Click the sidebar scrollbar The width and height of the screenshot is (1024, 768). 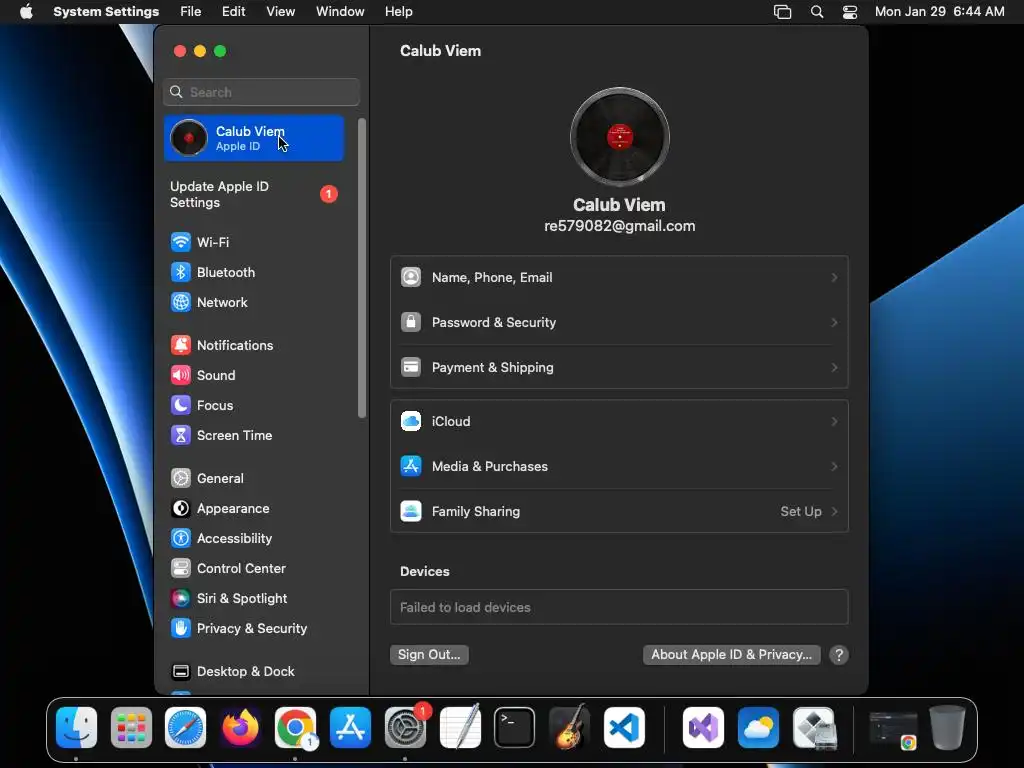pyautogui.click(x=362, y=268)
